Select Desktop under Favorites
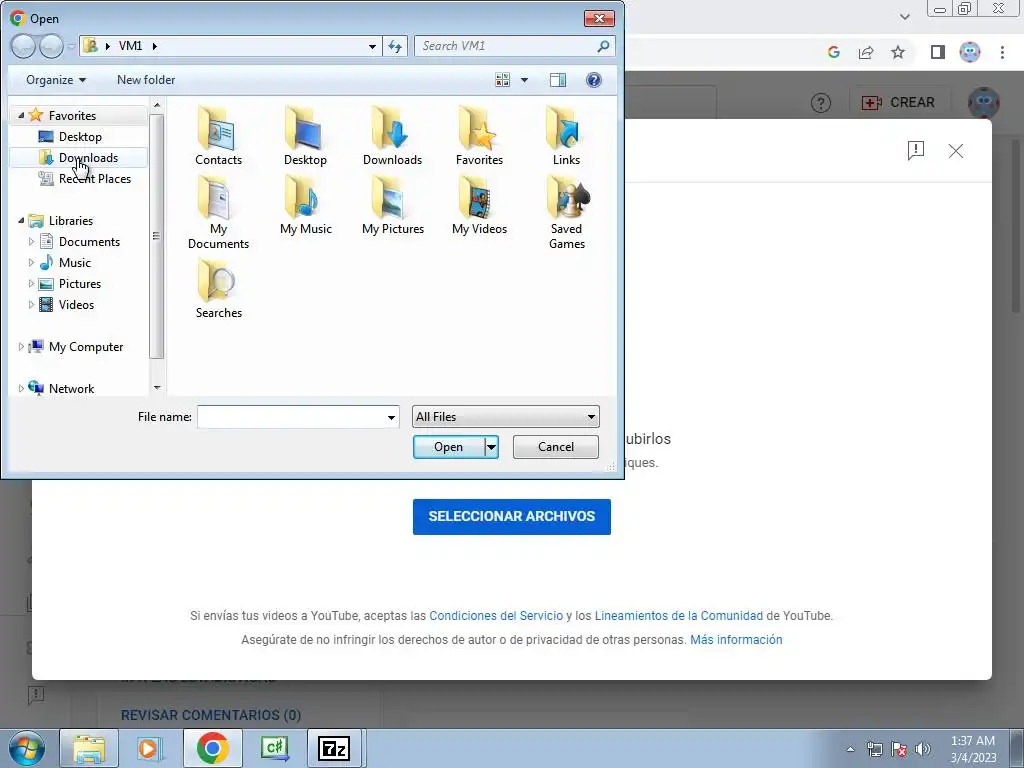Screen dimensions: 1024x768 click(80, 136)
